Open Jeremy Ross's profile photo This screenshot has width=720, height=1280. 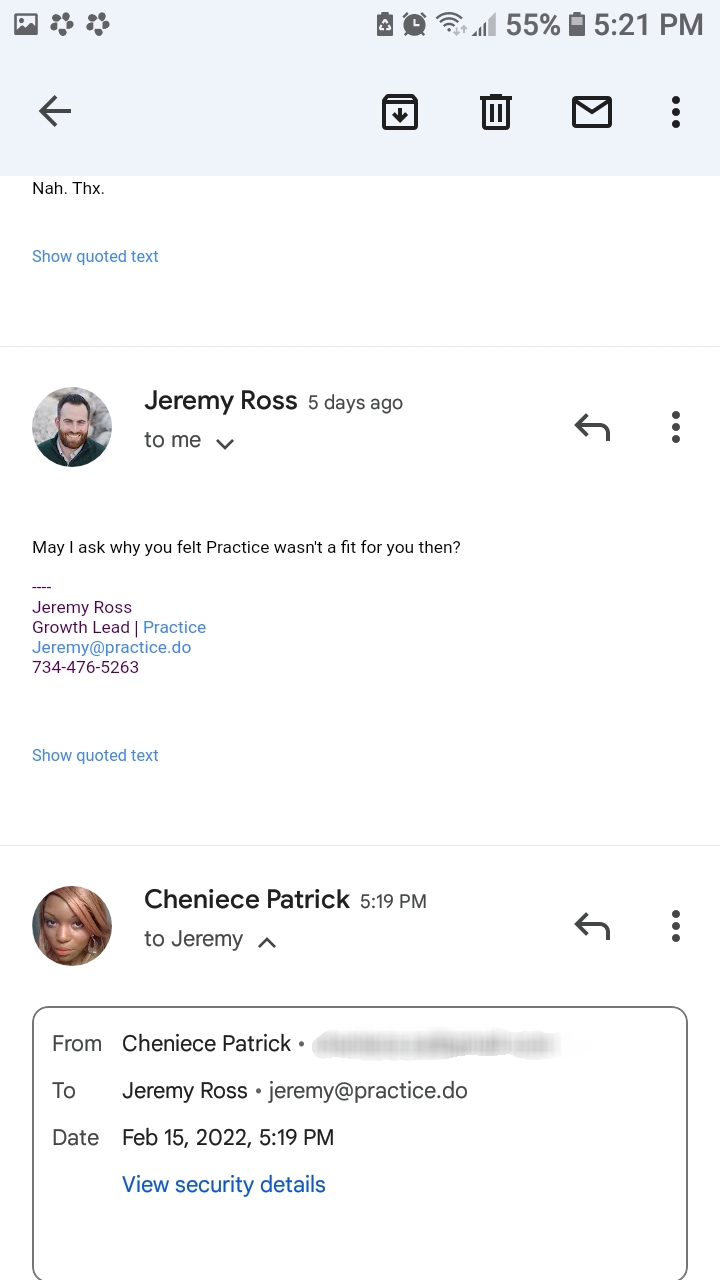(72, 427)
